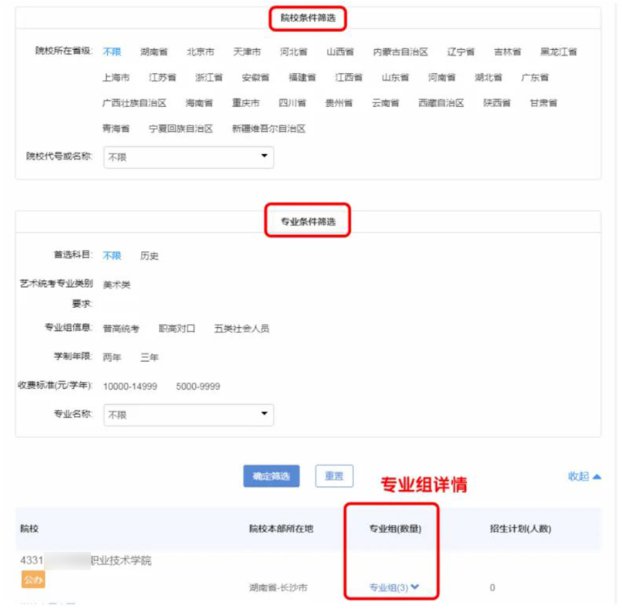Choose 云南省 province filter

coord(385,103)
